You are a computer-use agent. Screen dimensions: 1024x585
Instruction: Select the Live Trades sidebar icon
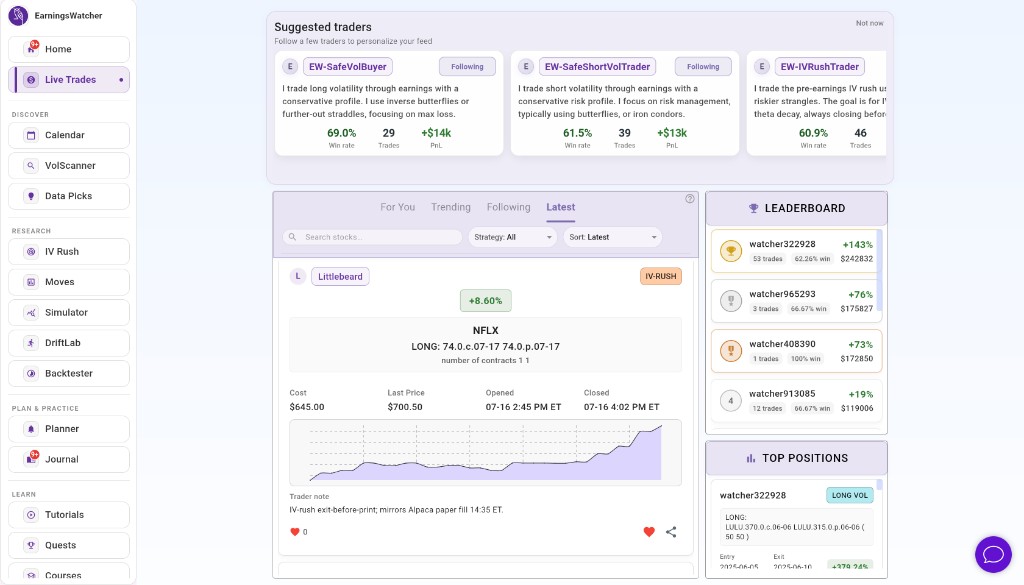(x=31, y=80)
